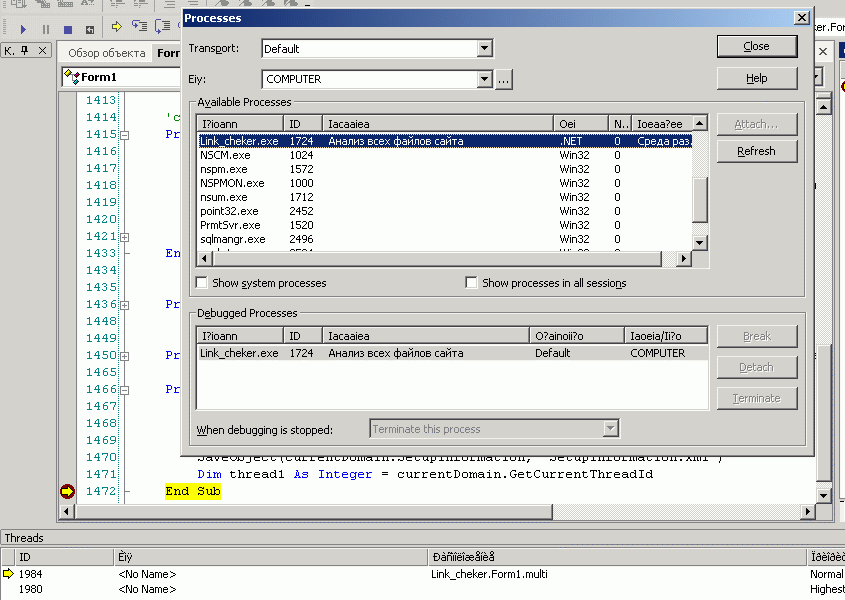Image resolution: width=845 pixels, height=600 pixels.
Task: Click the code editor's vertical scroll down arrow
Action: [x=823, y=495]
